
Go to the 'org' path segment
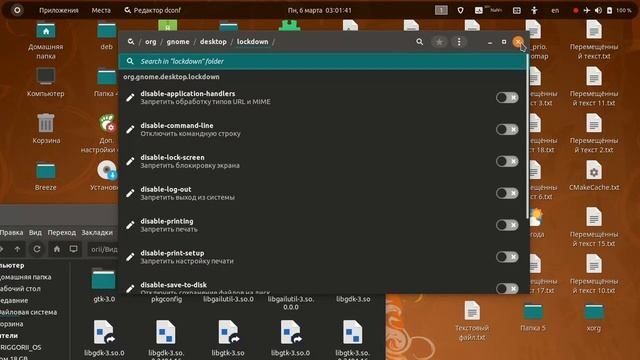[x=151, y=42]
